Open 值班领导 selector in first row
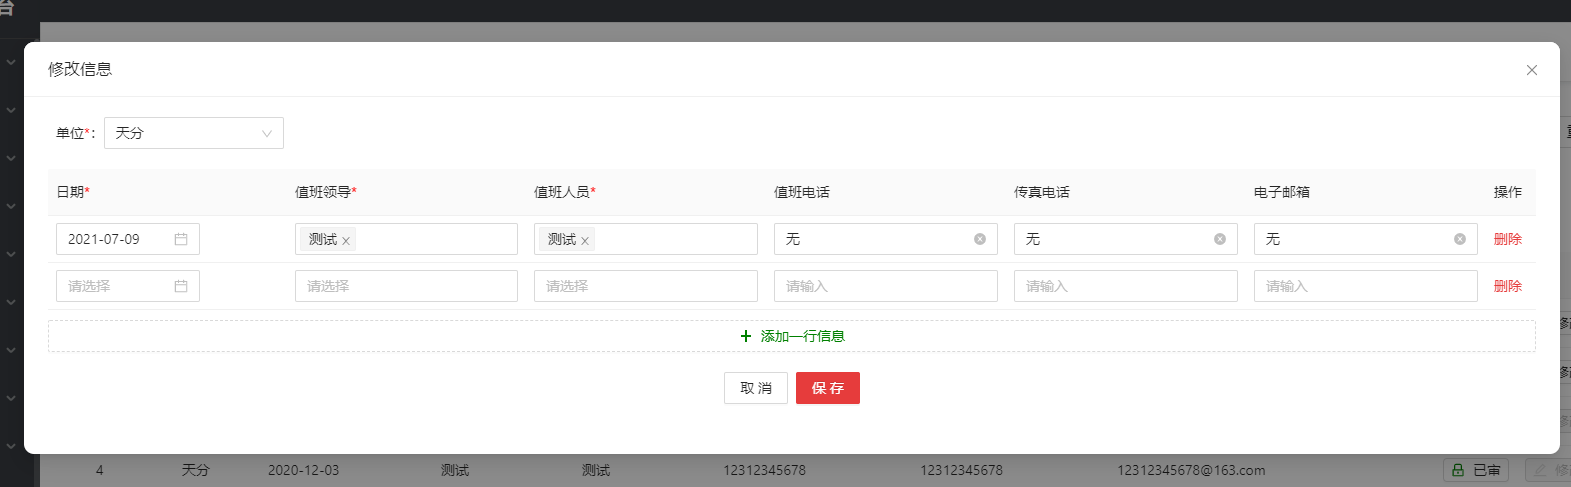The height and width of the screenshot is (487, 1571). click(x=406, y=239)
